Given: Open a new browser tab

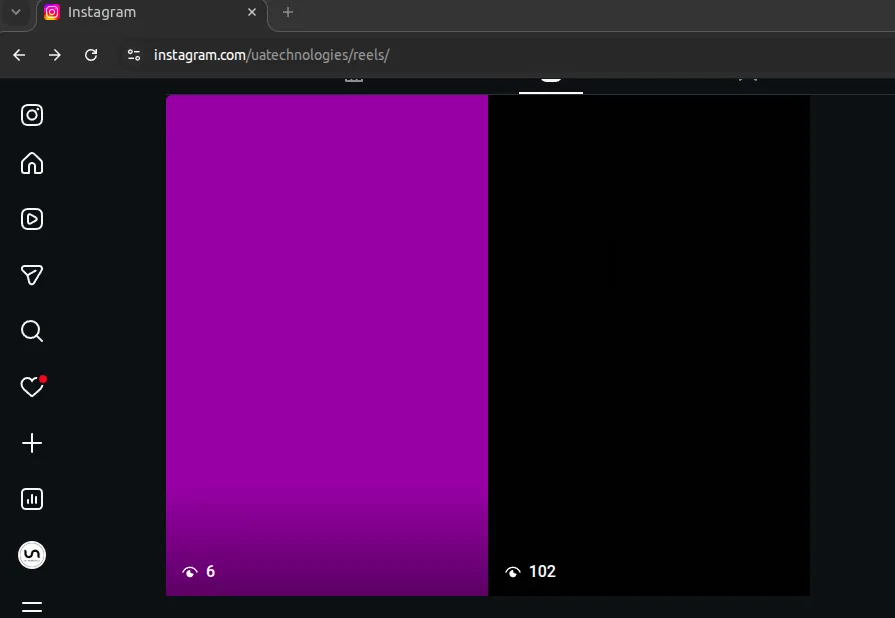Looking at the screenshot, I should (288, 12).
